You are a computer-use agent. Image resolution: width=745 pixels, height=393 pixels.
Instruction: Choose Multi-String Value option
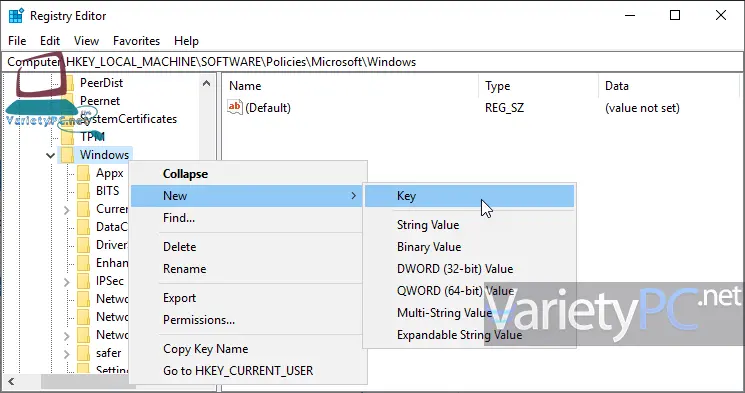click(x=444, y=313)
